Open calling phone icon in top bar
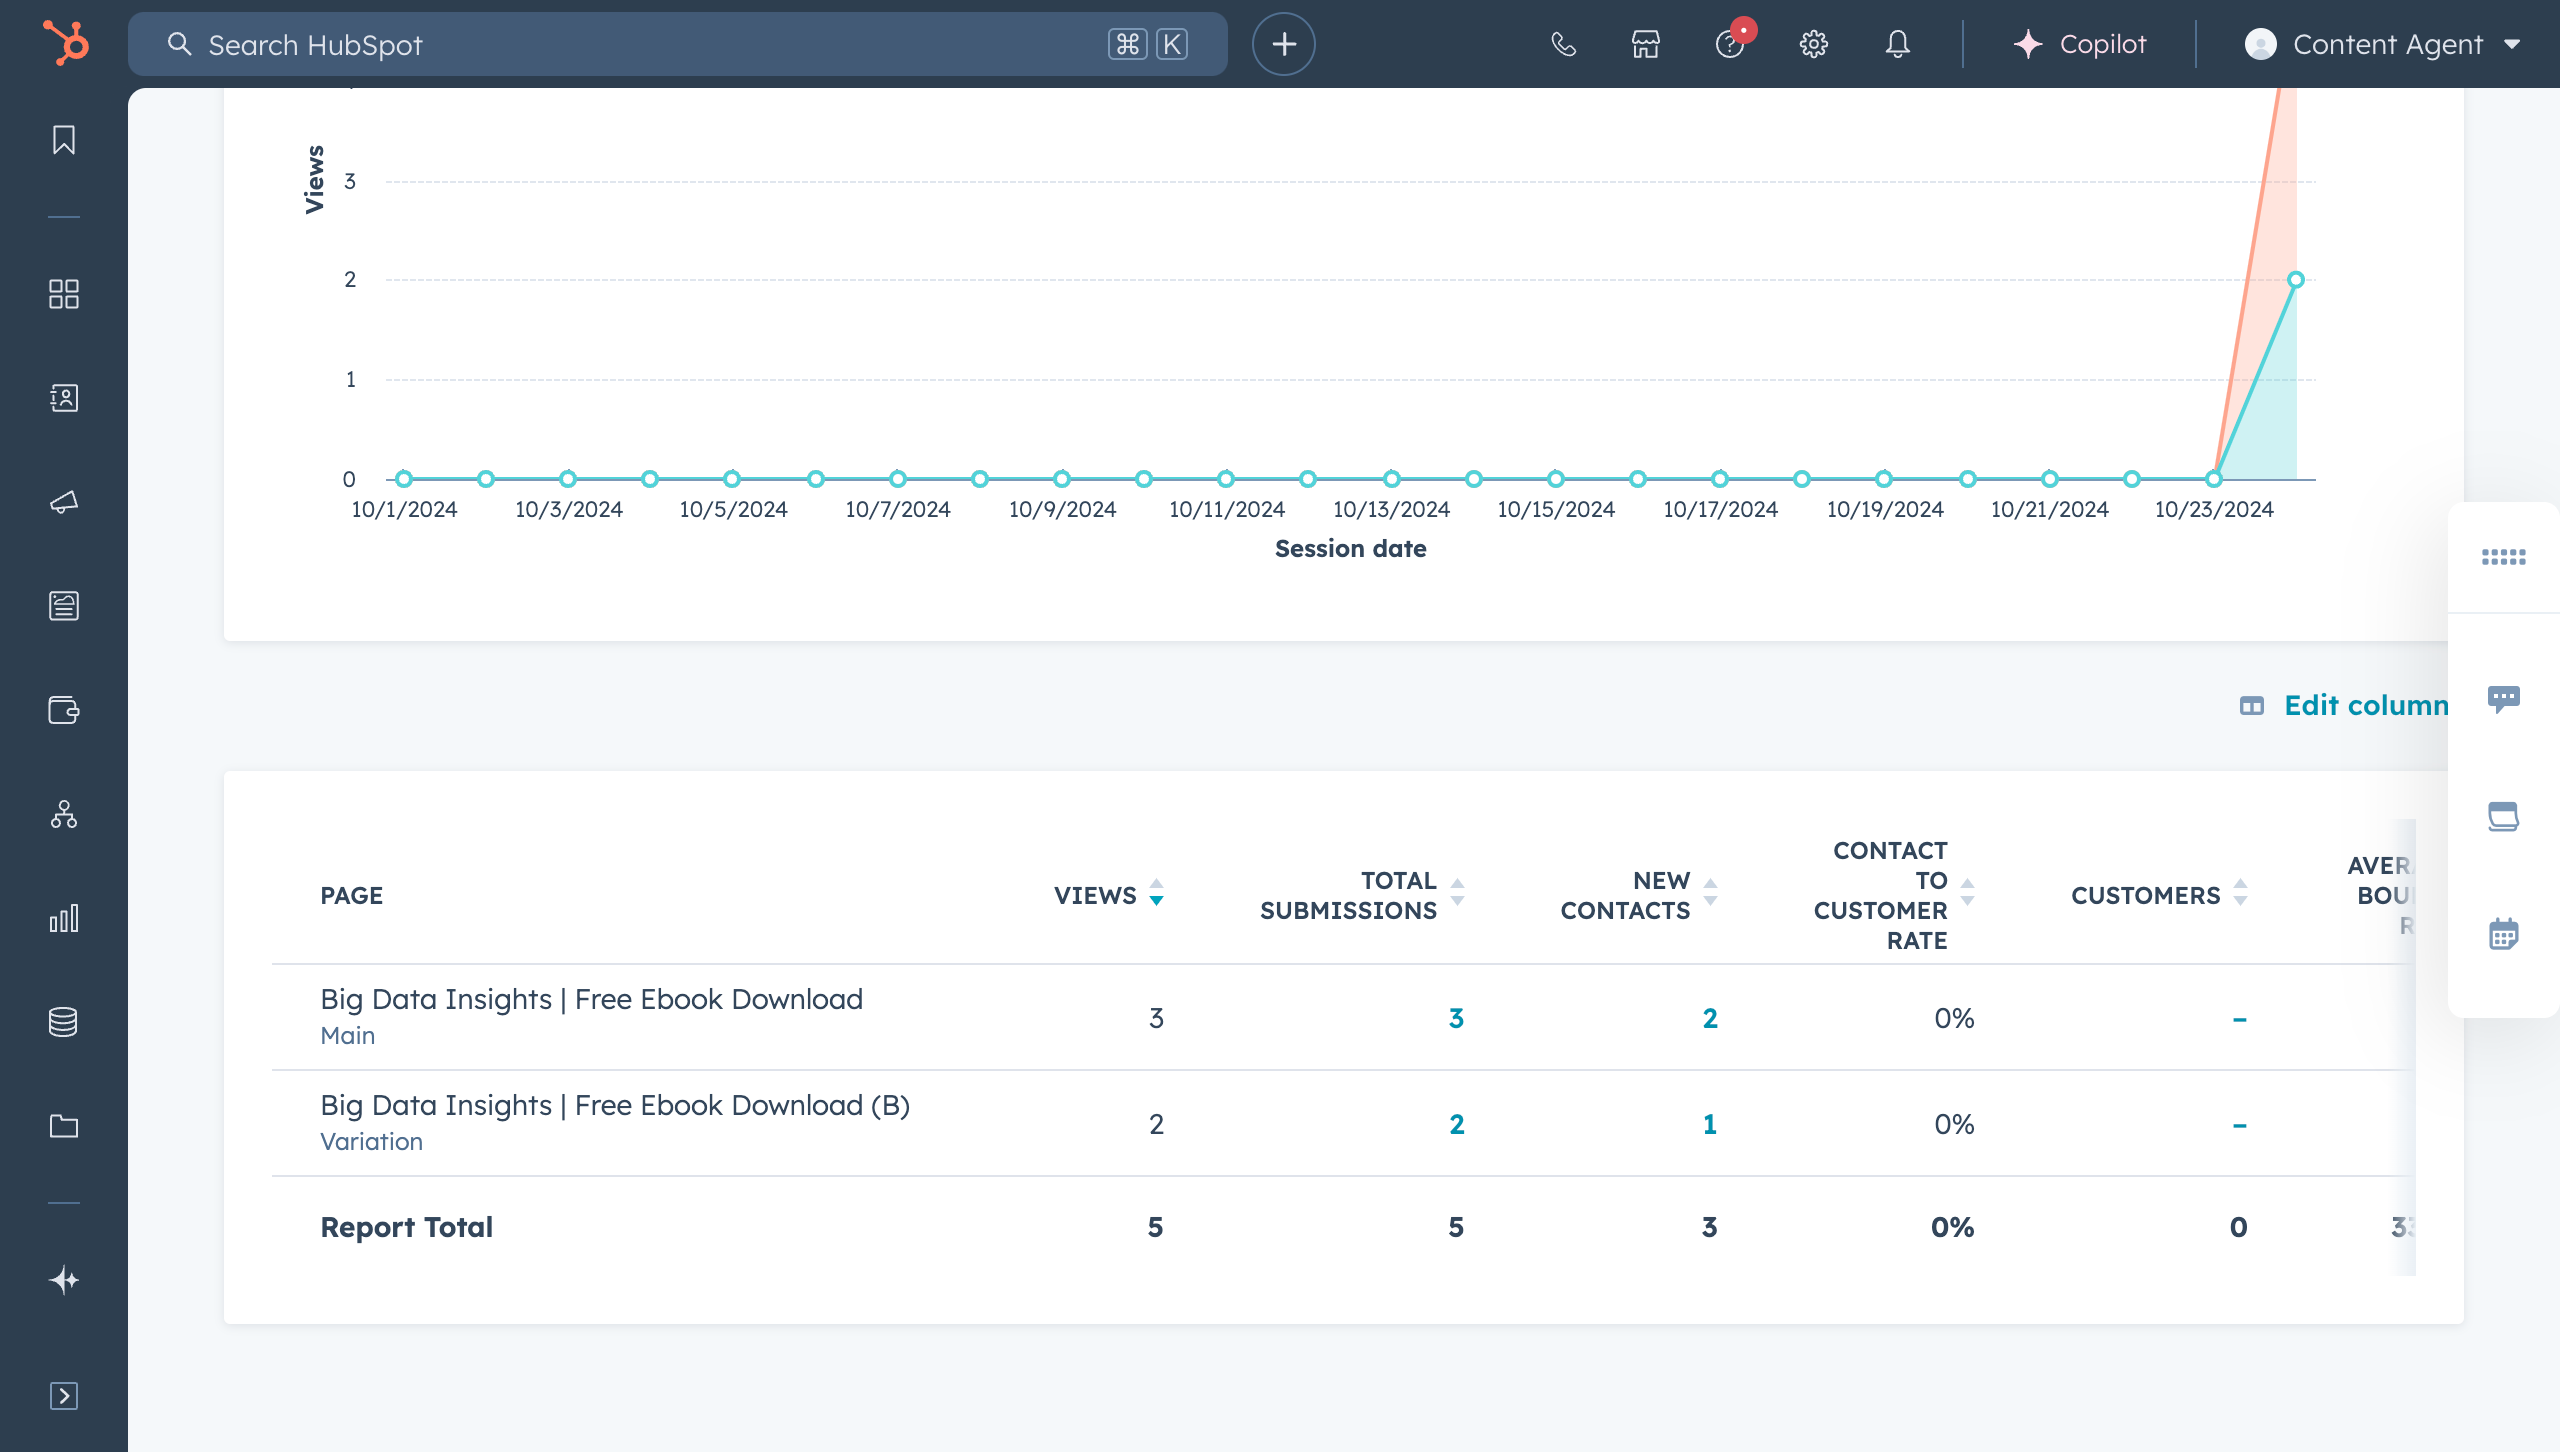The width and height of the screenshot is (2560, 1452). 1563,44
